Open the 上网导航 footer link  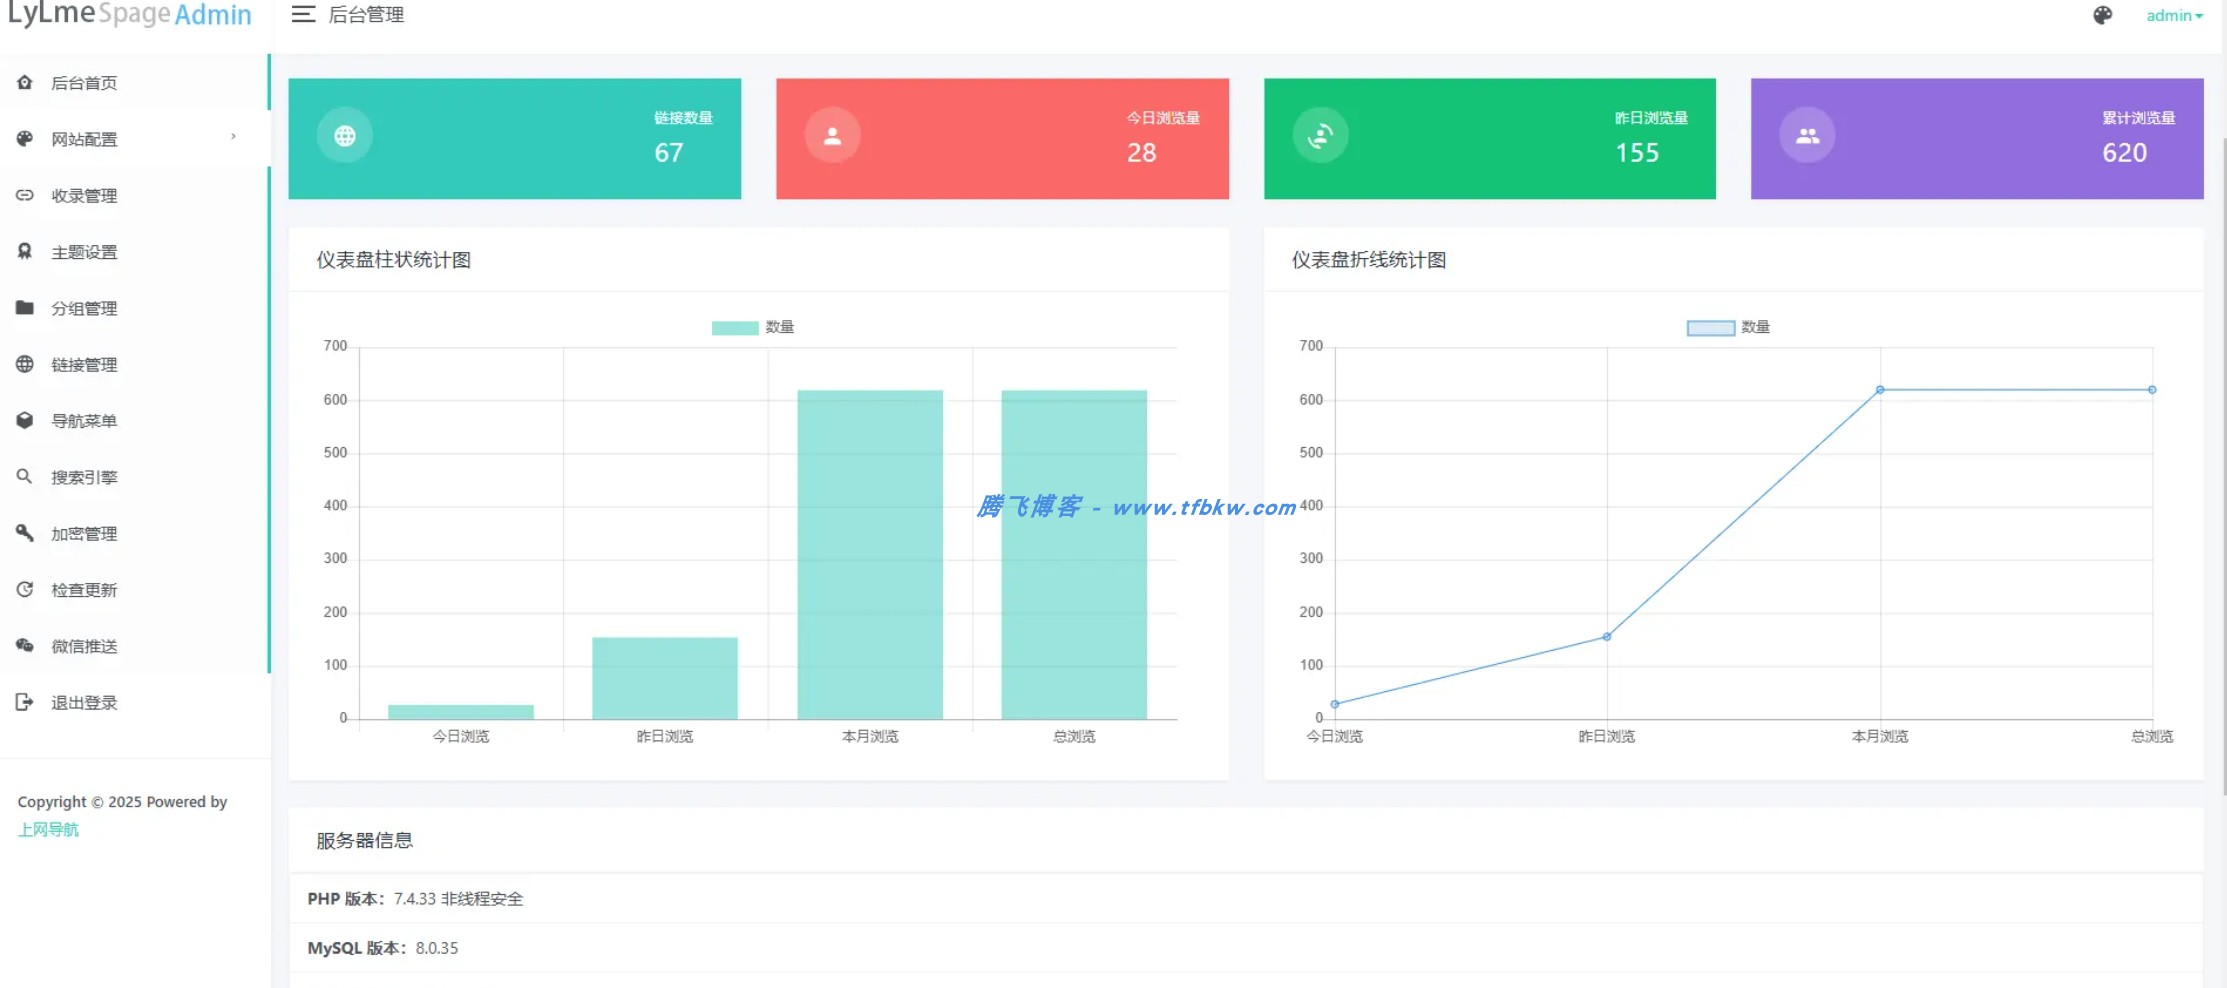pos(48,829)
